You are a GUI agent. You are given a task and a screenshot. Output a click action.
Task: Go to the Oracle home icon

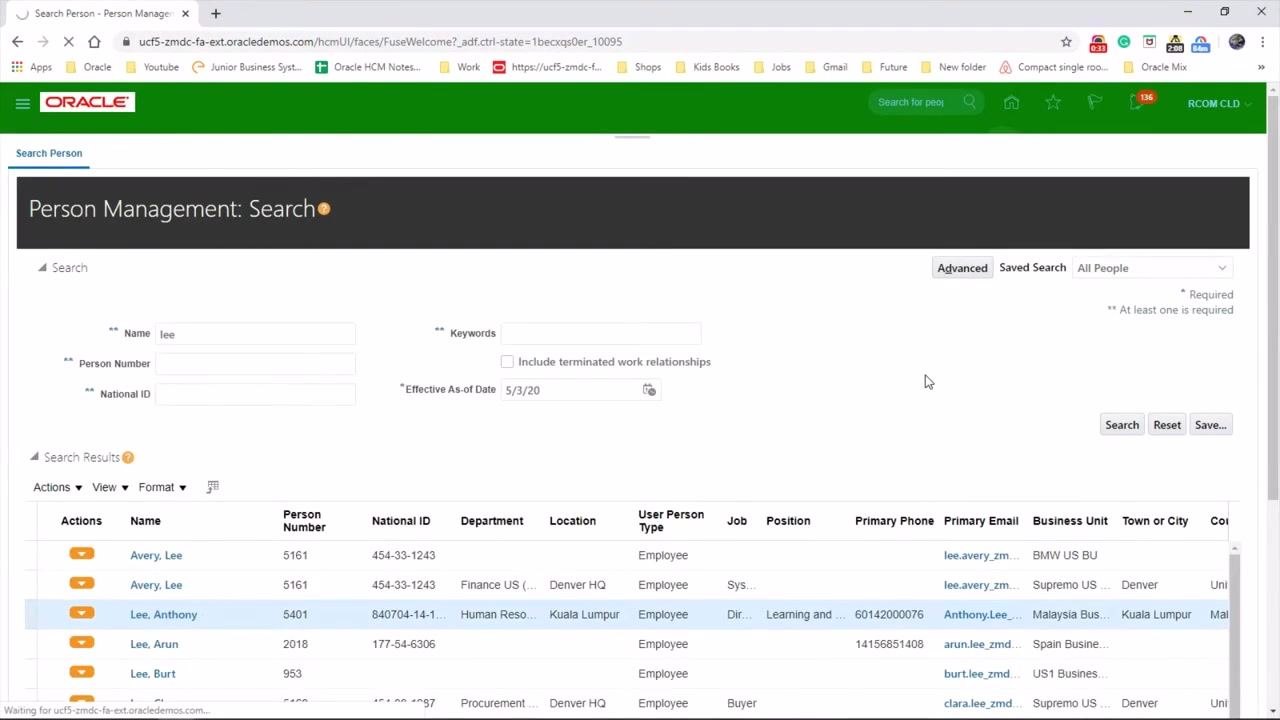[1011, 103]
